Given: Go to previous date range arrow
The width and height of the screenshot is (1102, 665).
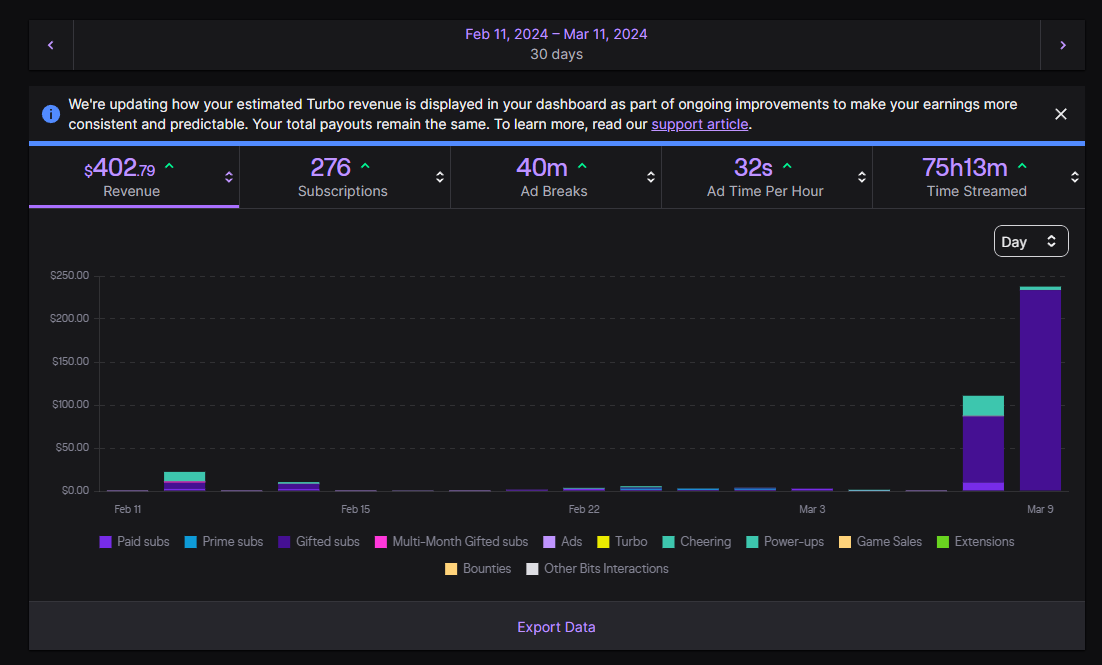Looking at the screenshot, I should pyautogui.click(x=51, y=45).
